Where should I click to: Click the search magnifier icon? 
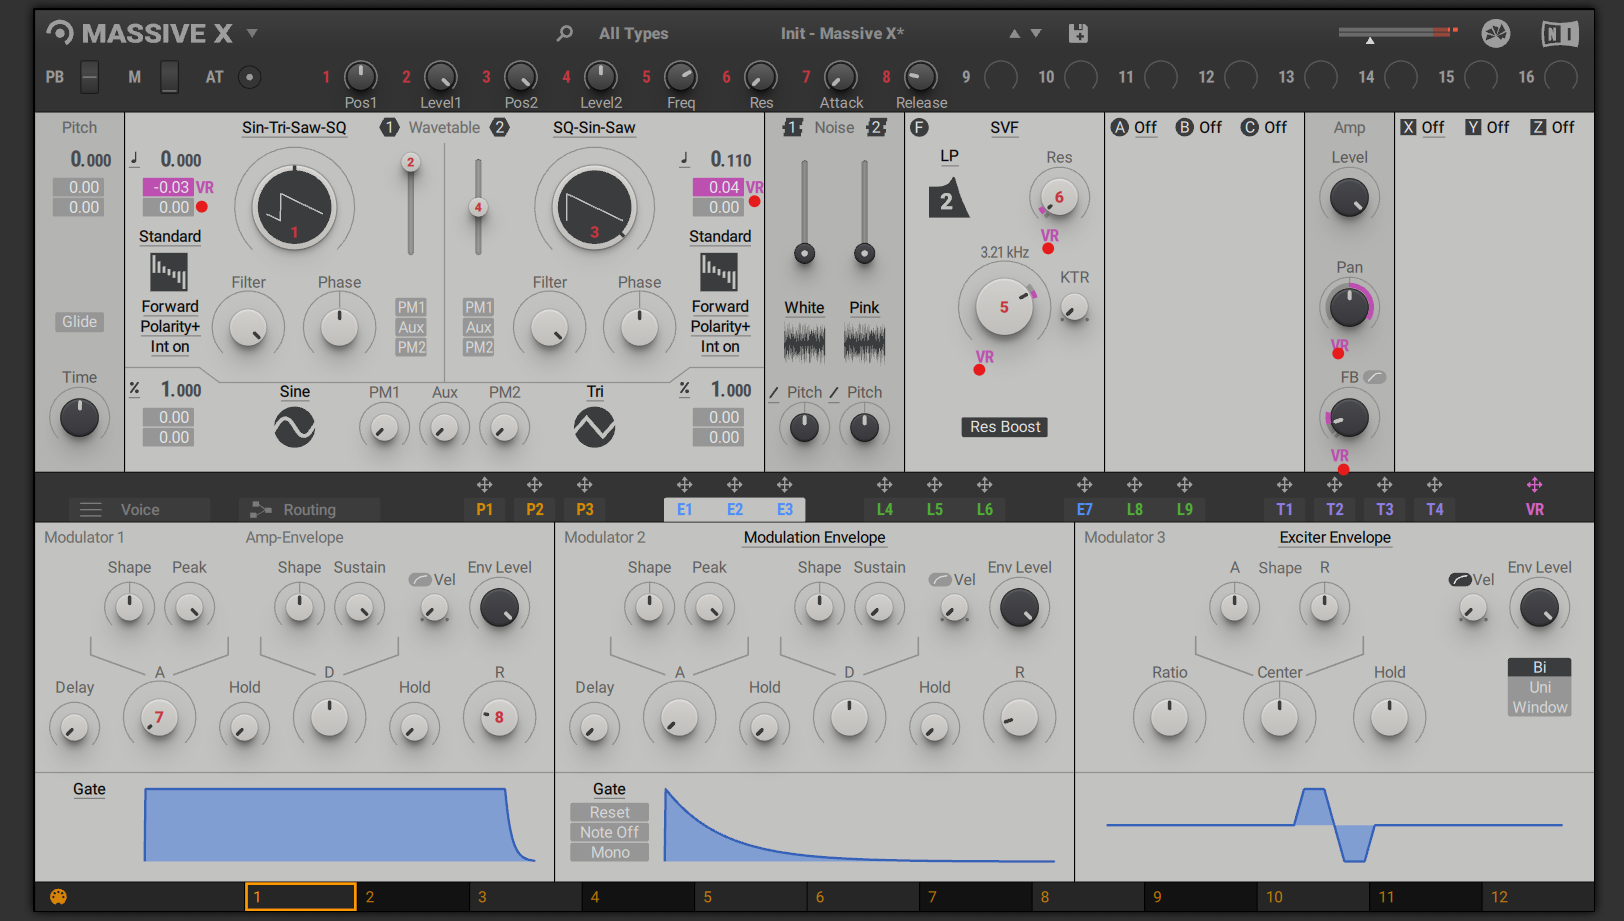click(x=565, y=33)
